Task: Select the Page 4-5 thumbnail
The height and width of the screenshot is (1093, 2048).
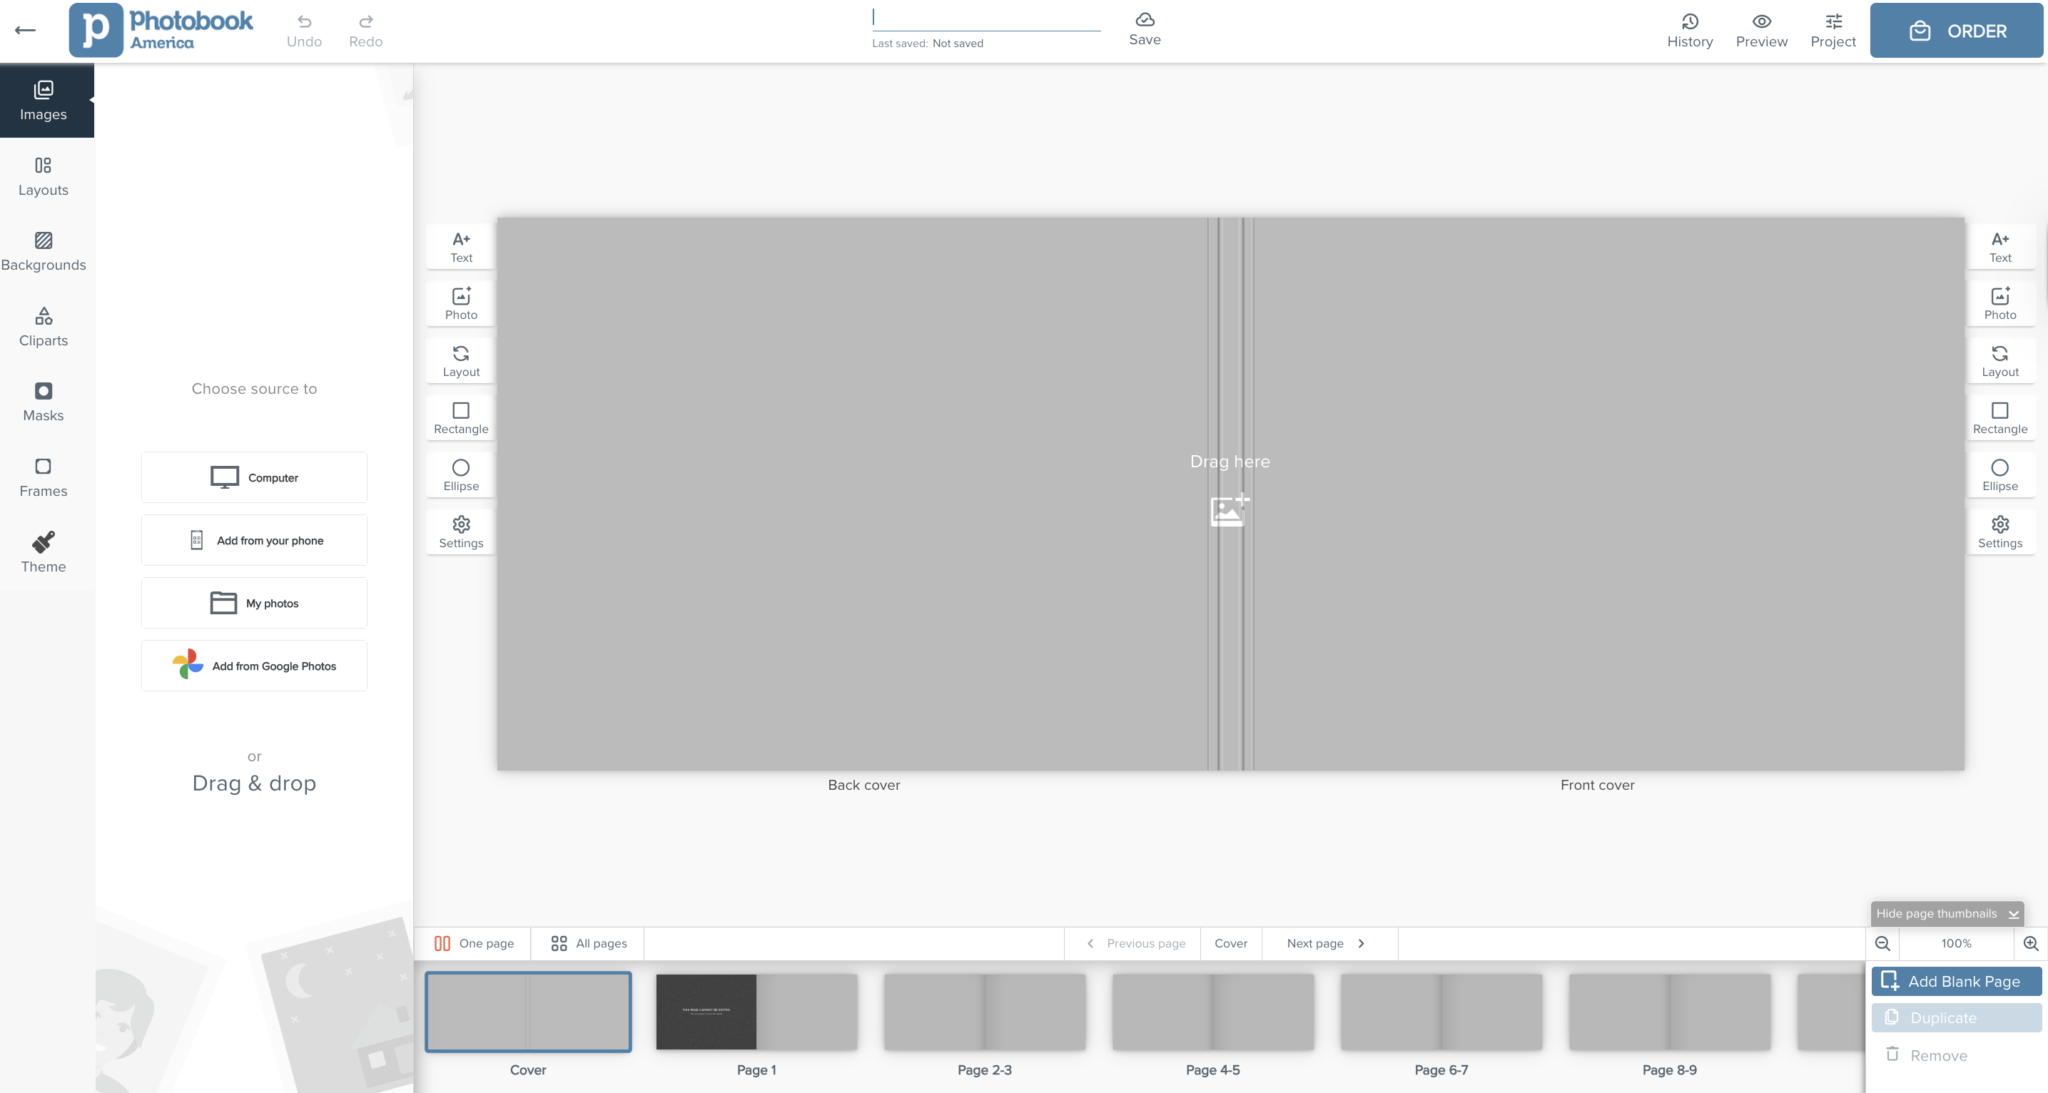Action: [x=1213, y=1011]
